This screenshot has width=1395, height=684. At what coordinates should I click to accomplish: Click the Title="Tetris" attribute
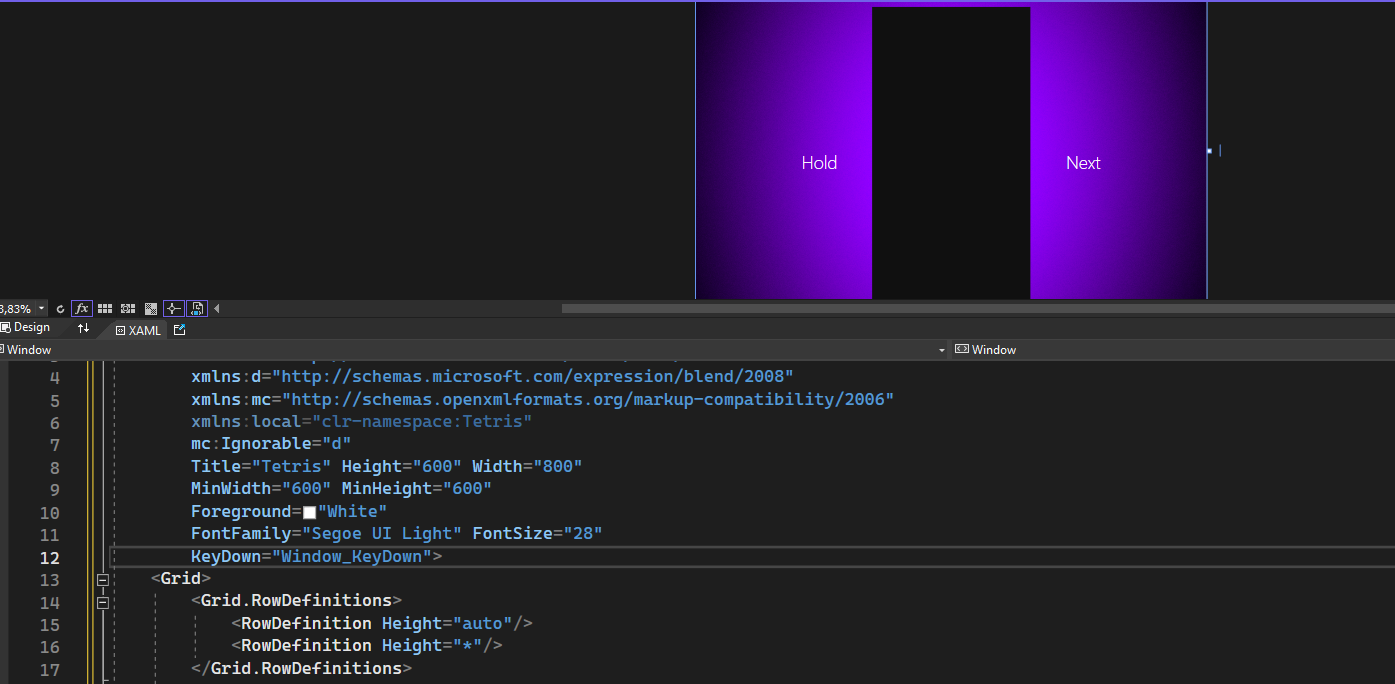(x=261, y=466)
